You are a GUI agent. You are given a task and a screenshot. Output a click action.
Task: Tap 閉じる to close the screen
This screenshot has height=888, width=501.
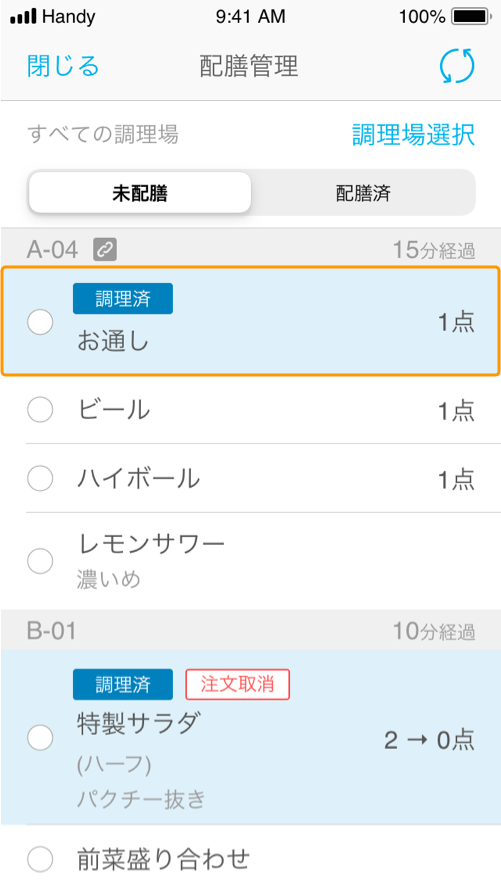[63, 66]
